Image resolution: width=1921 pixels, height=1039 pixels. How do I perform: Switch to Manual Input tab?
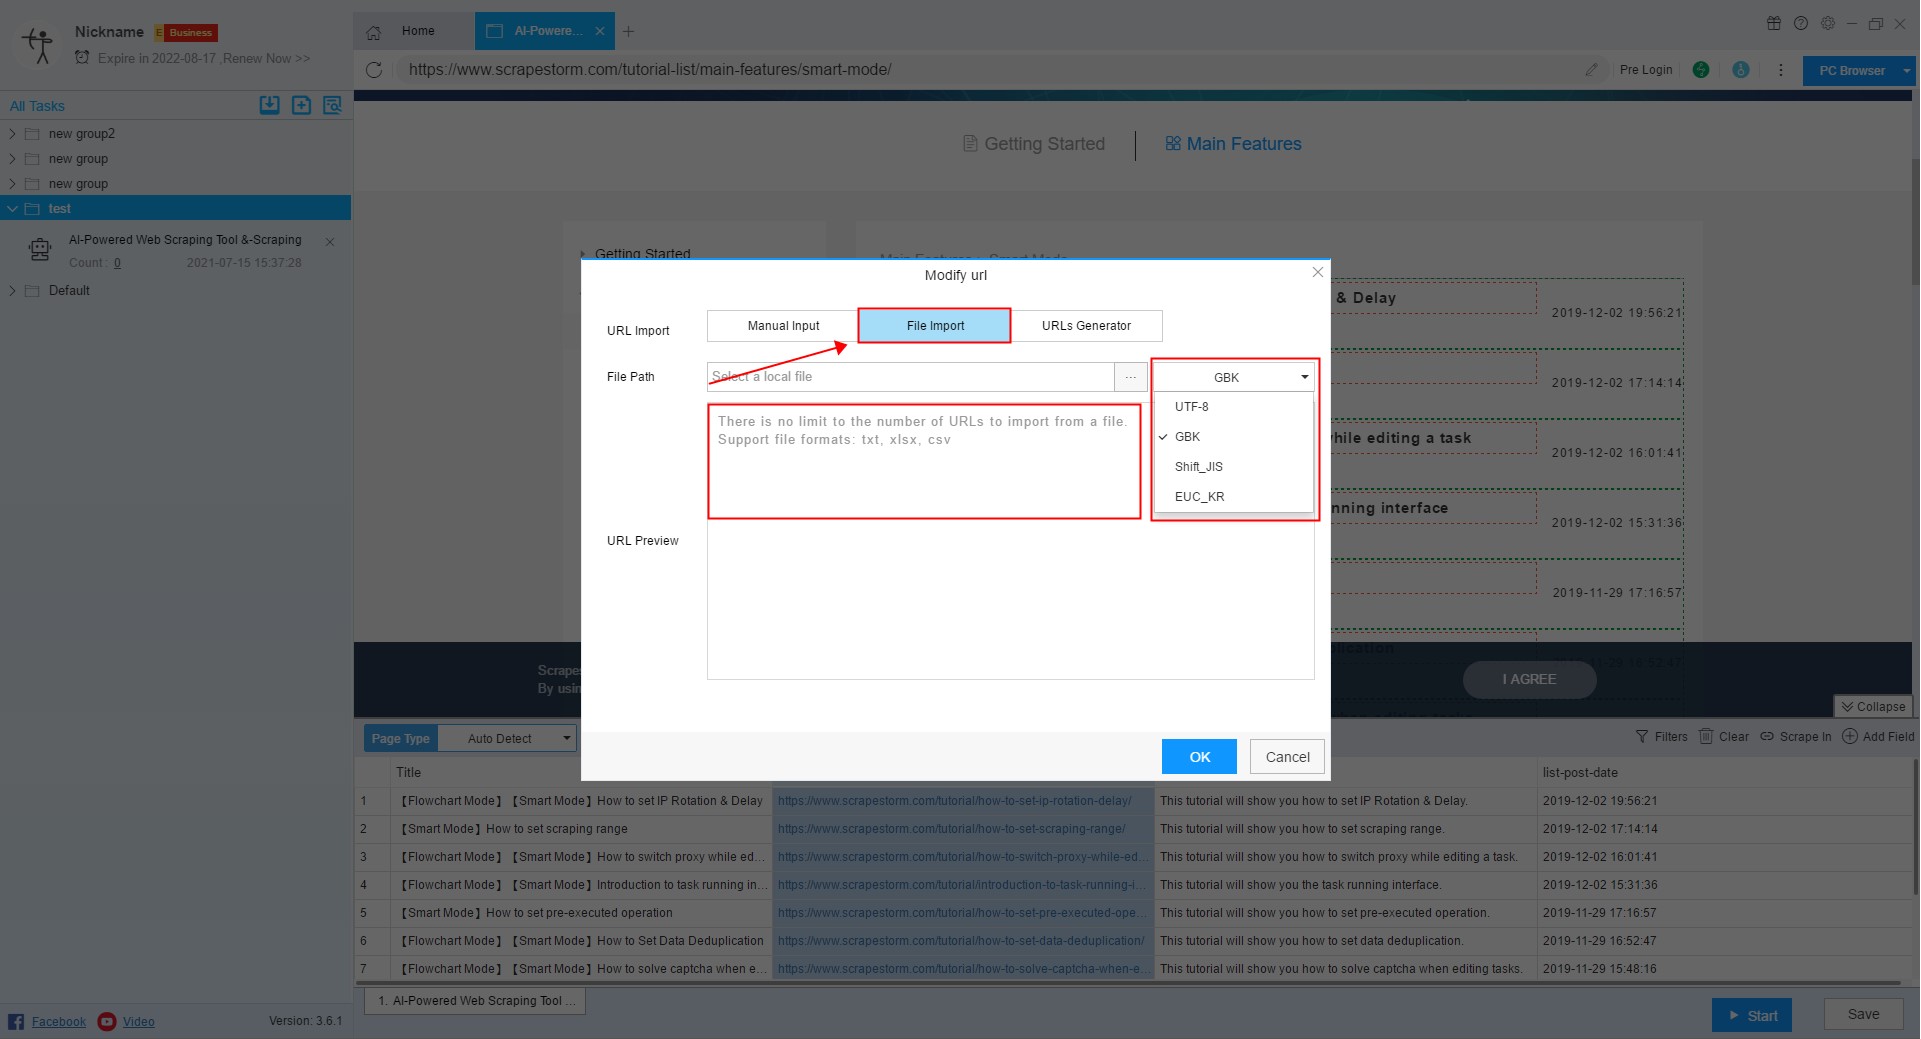(783, 326)
